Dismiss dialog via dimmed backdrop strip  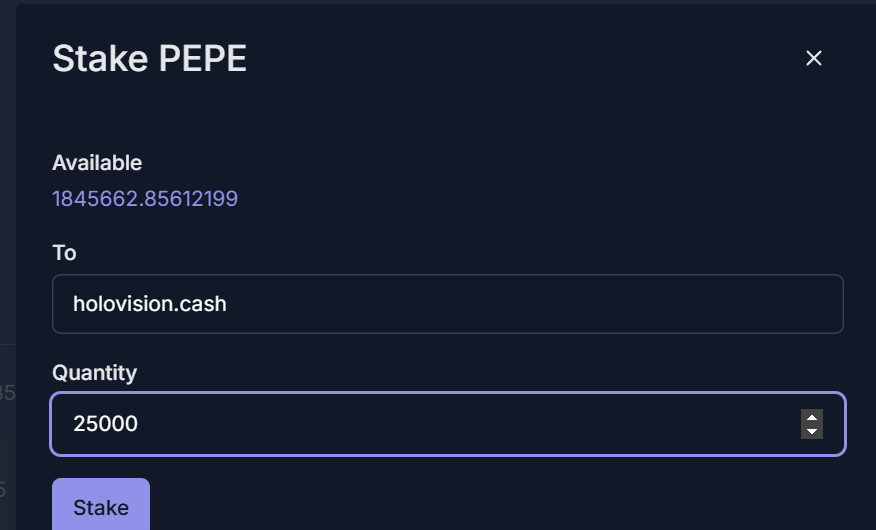[8, 265]
